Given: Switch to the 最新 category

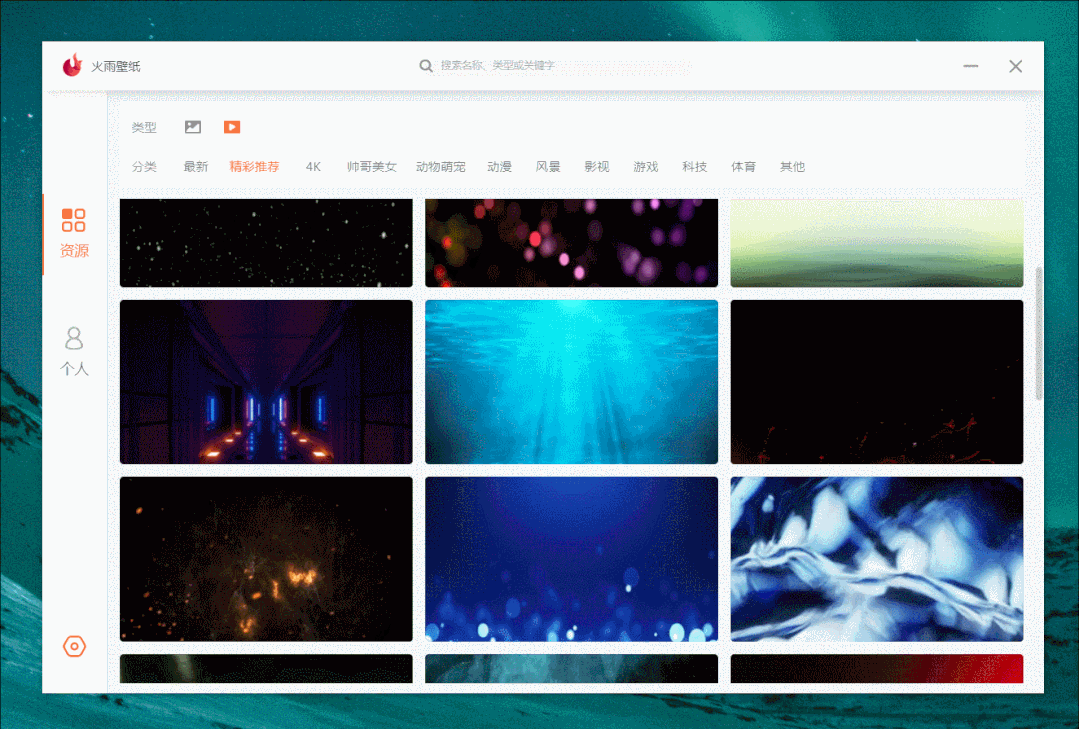Looking at the screenshot, I should (195, 167).
